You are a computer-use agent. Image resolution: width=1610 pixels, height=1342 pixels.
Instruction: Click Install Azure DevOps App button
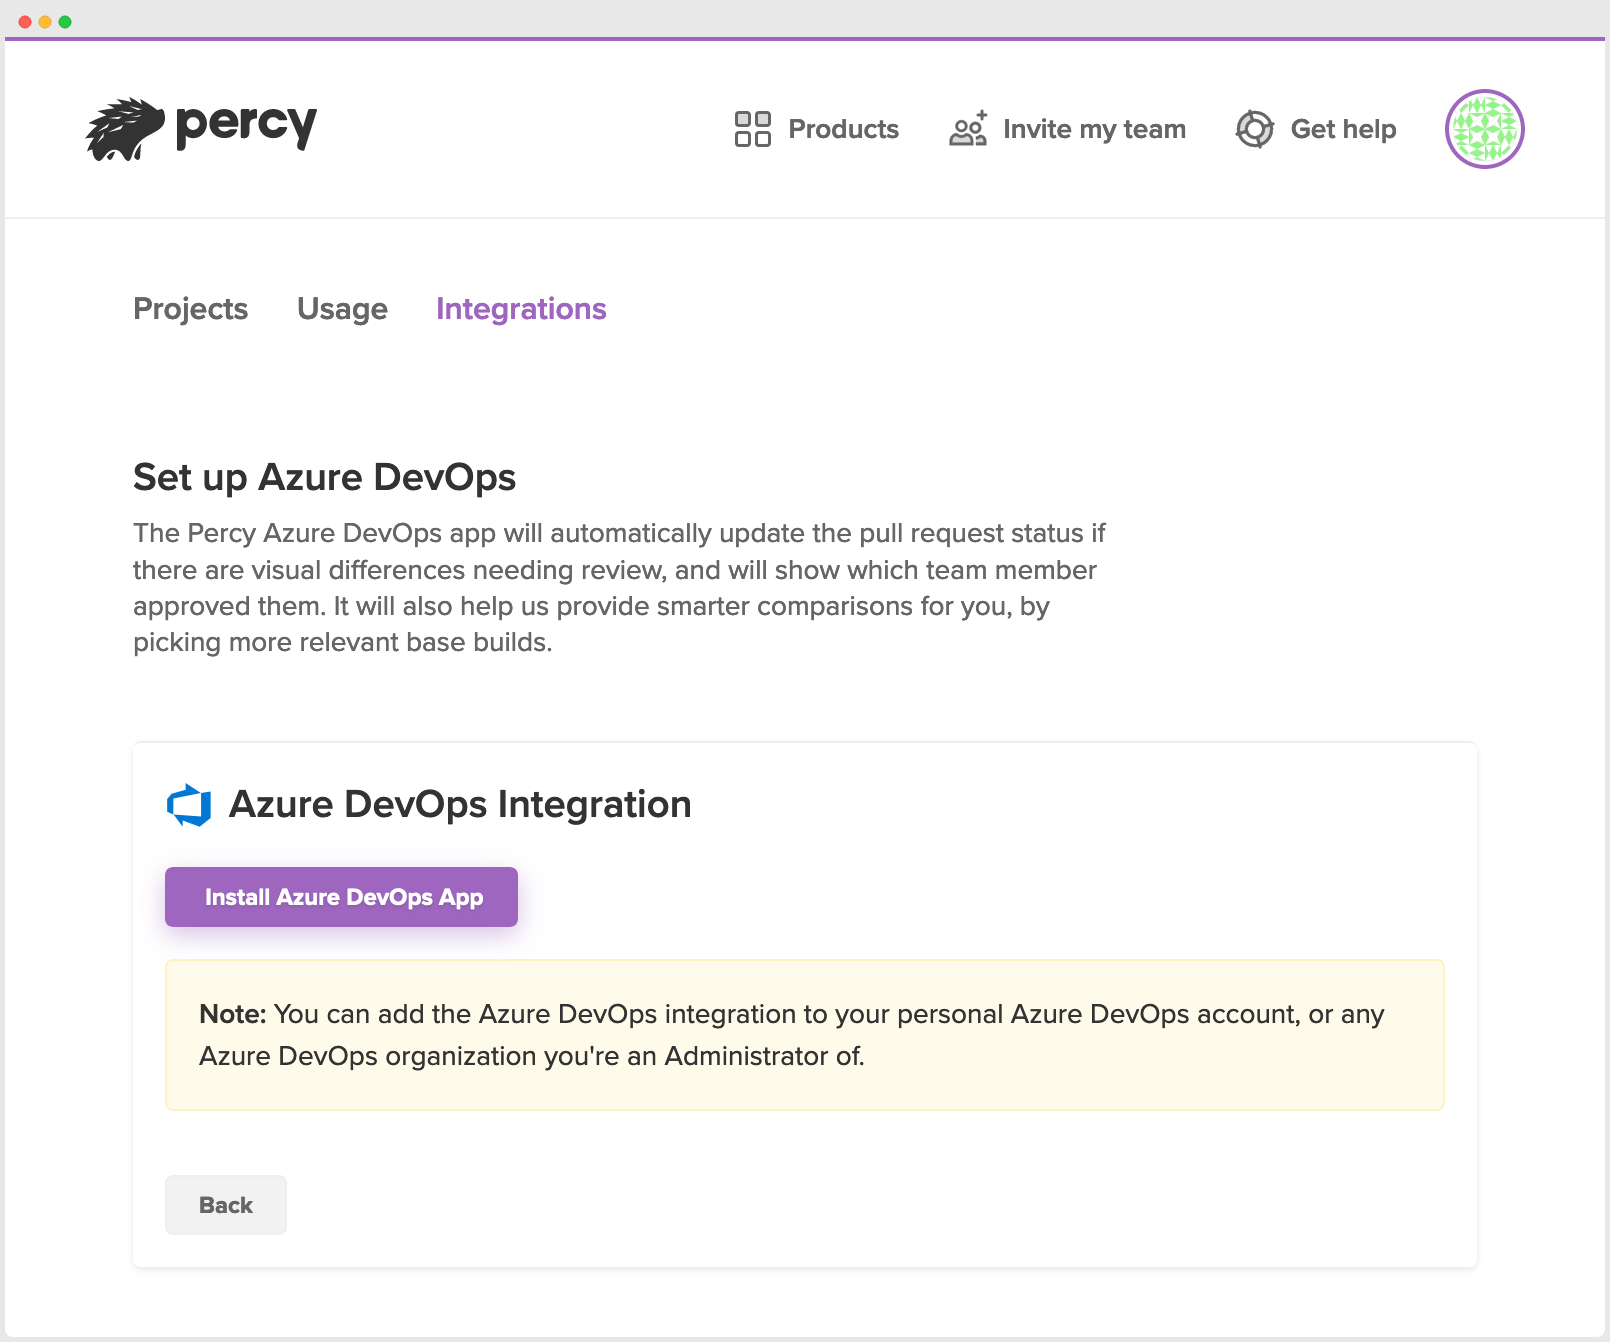pyautogui.click(x=341, y=897)
